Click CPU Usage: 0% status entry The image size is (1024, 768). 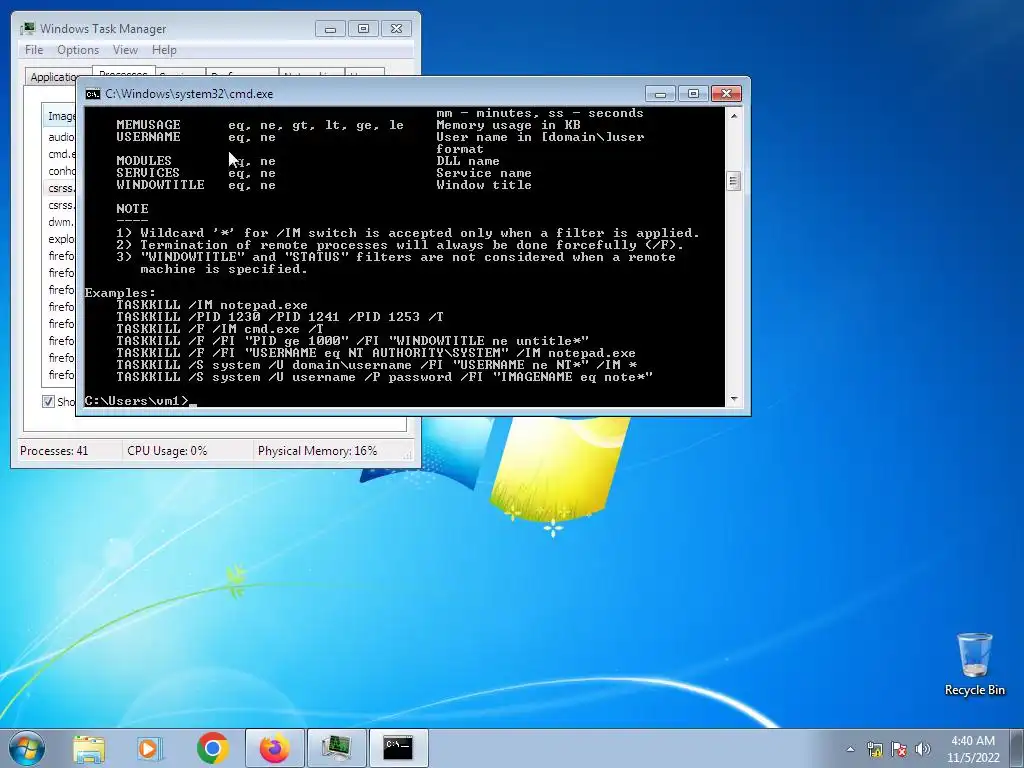coord(167,451)
